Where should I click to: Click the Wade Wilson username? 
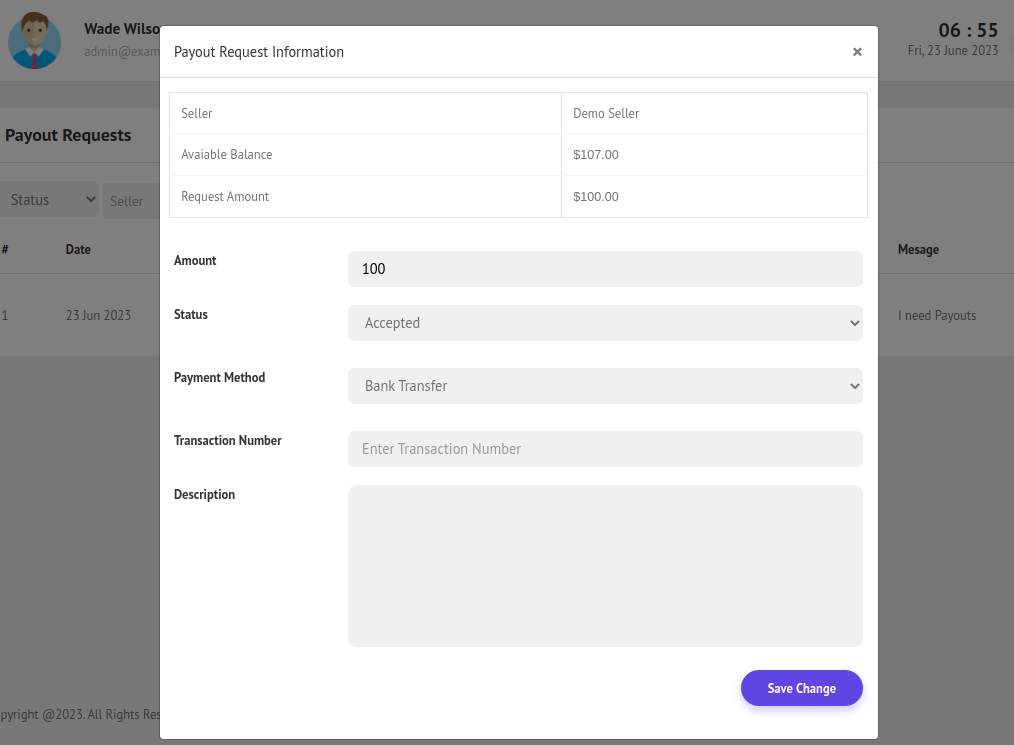pos(121,29)
